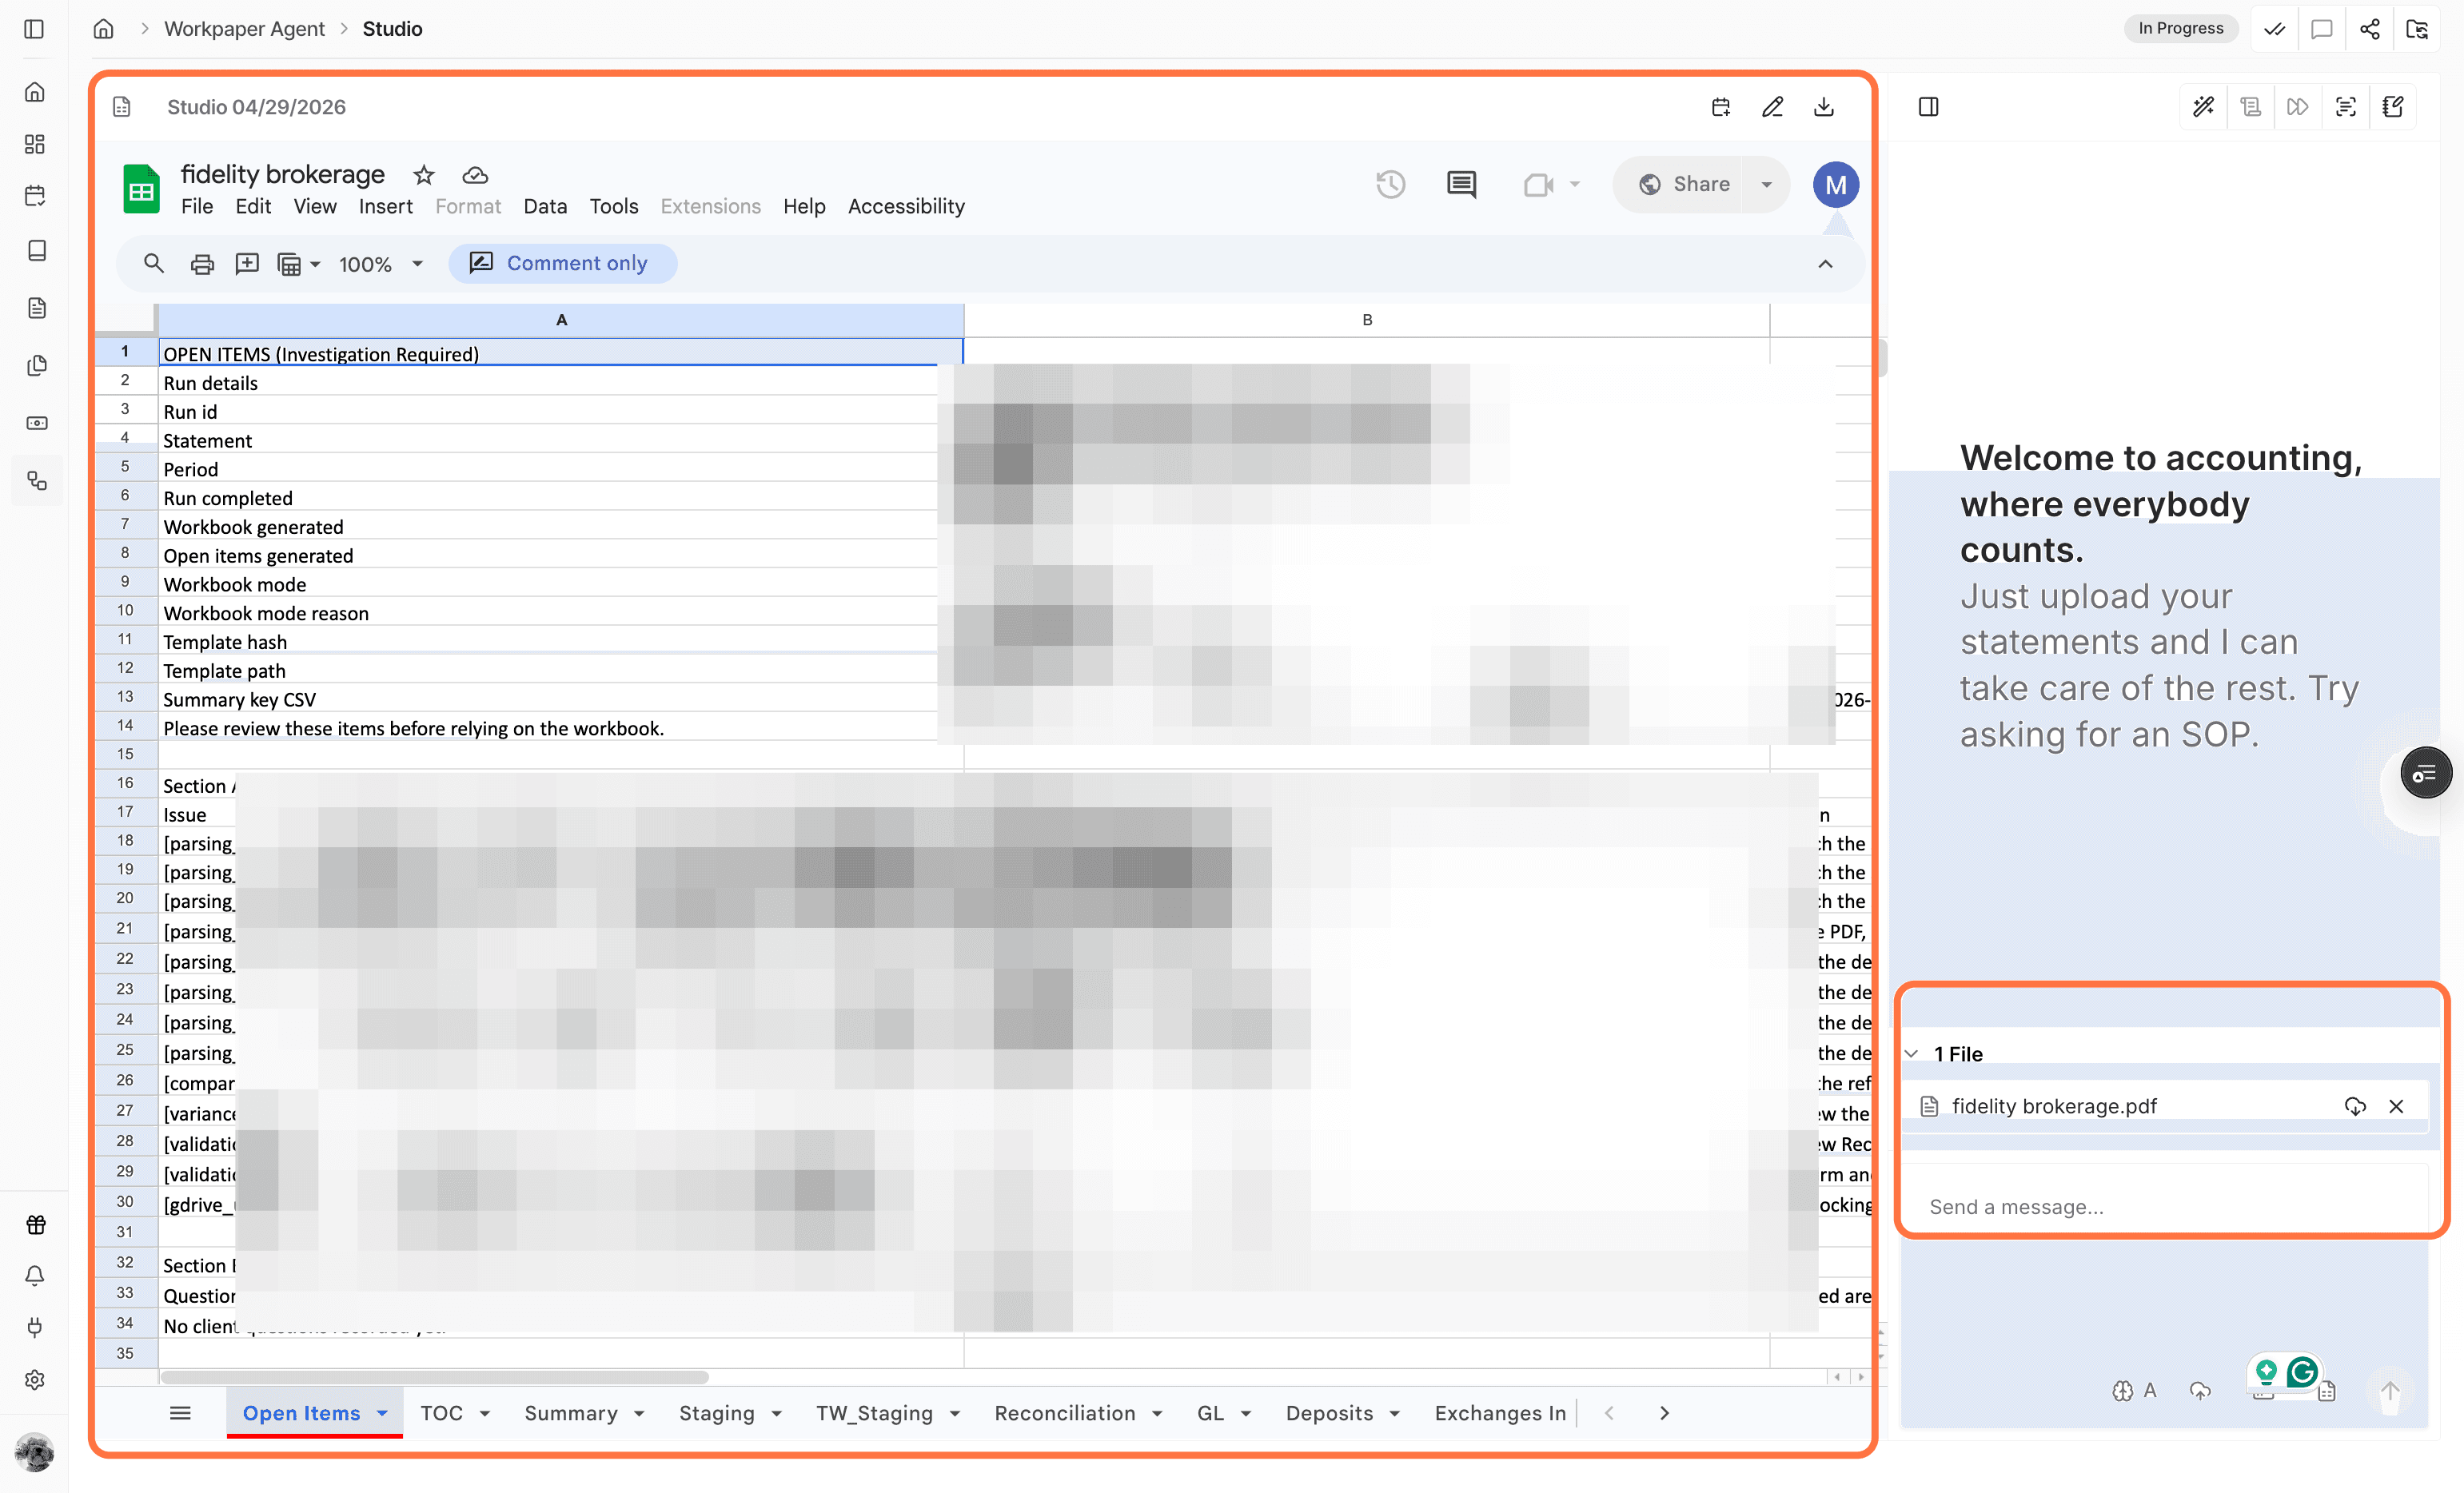
Task: Click the magic wand icon in chat panel
Action: coord(2203,107)
